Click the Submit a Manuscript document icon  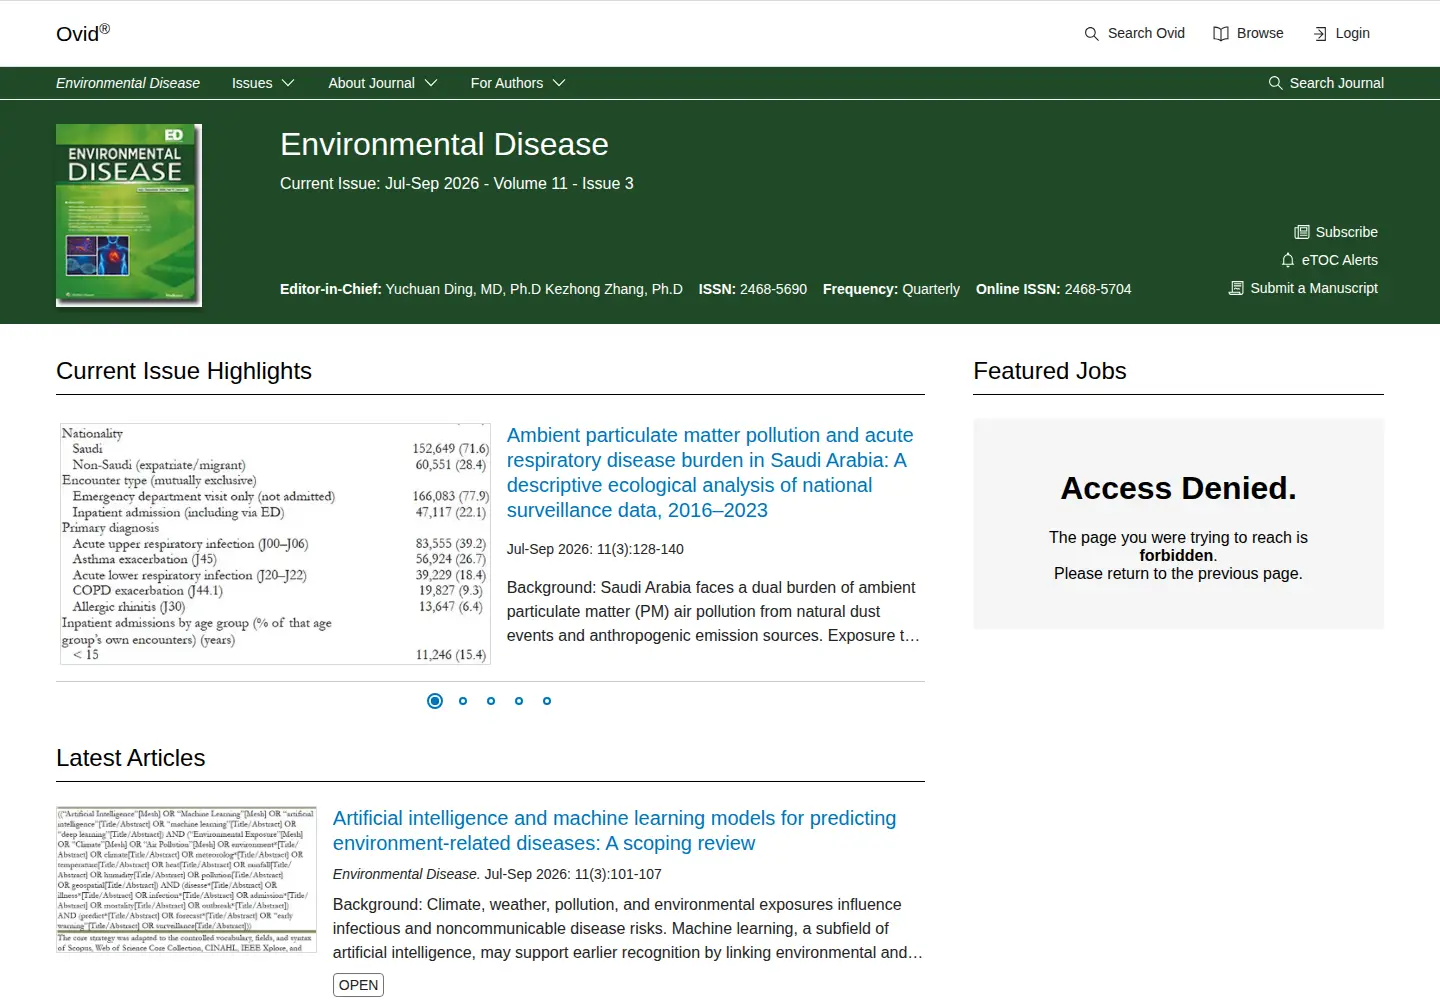click(1236, 288)
